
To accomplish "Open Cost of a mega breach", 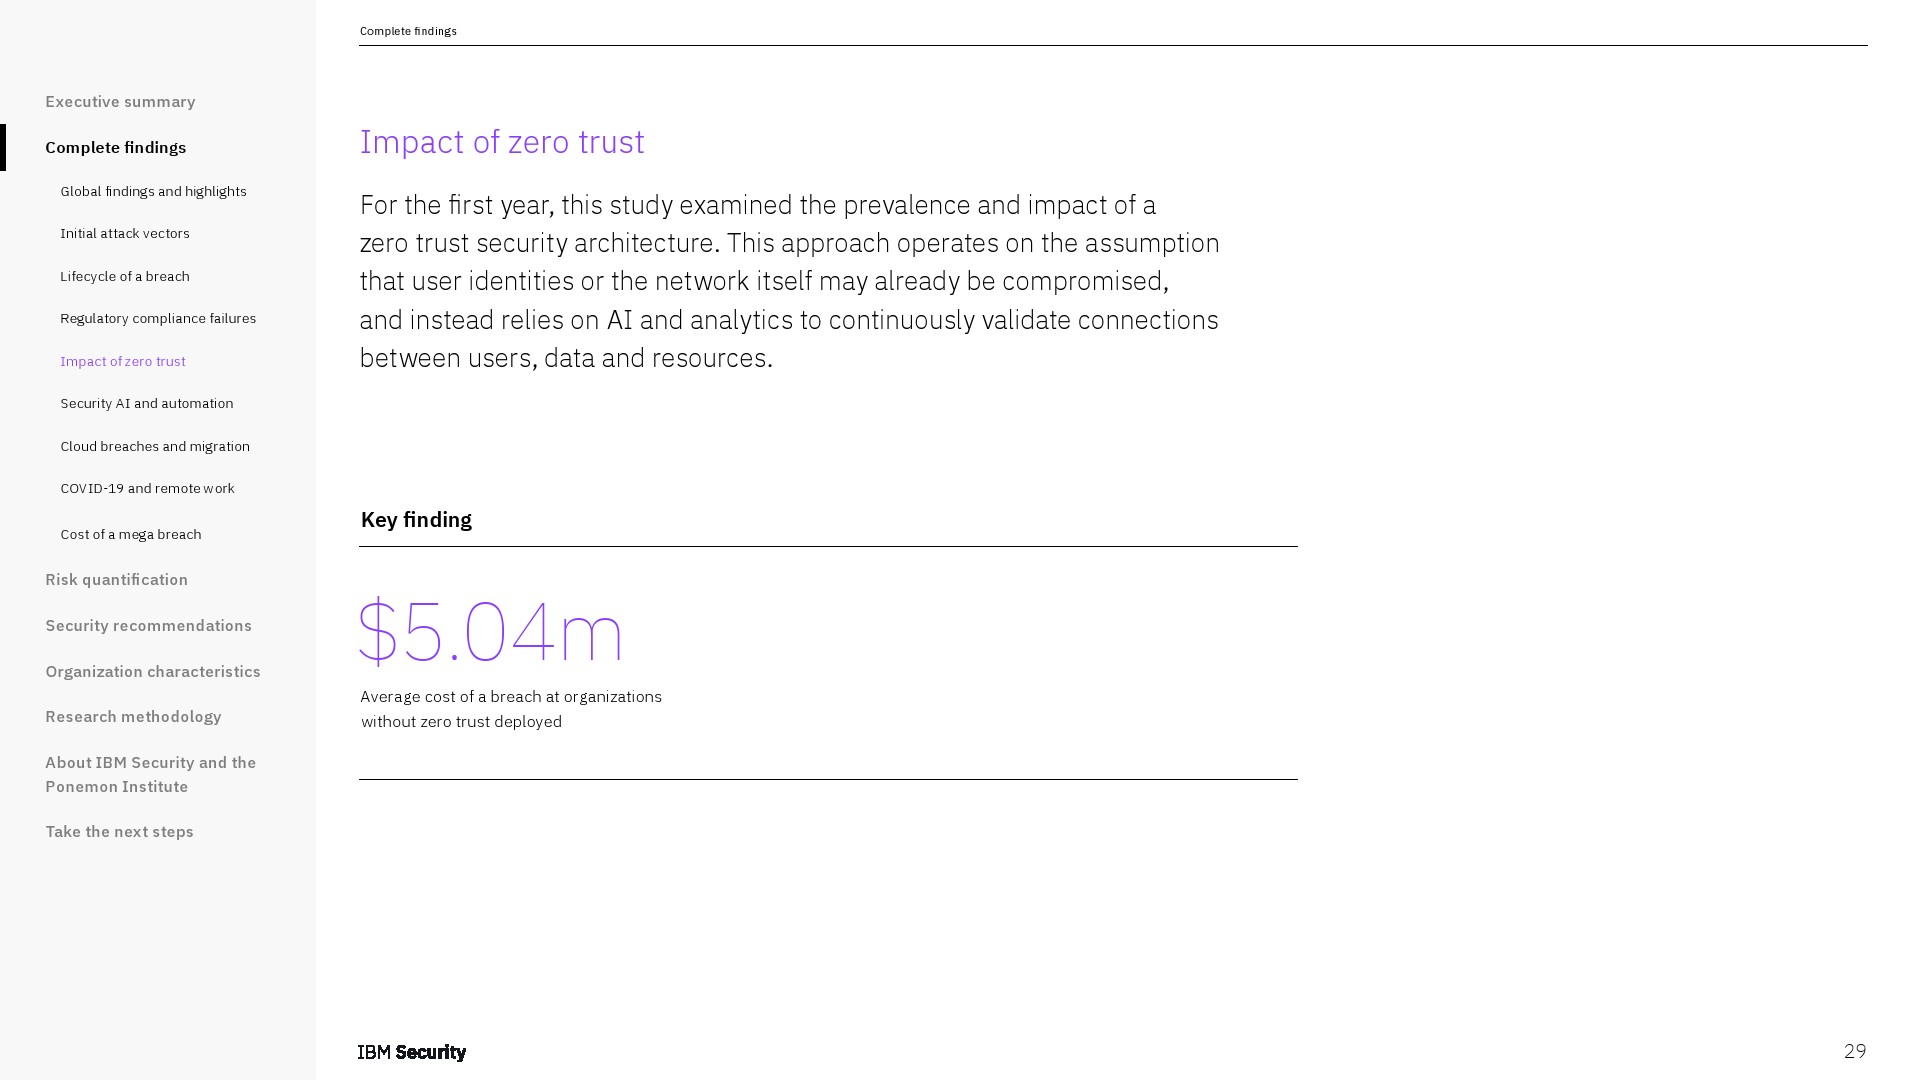I will (x=131, y=535).
